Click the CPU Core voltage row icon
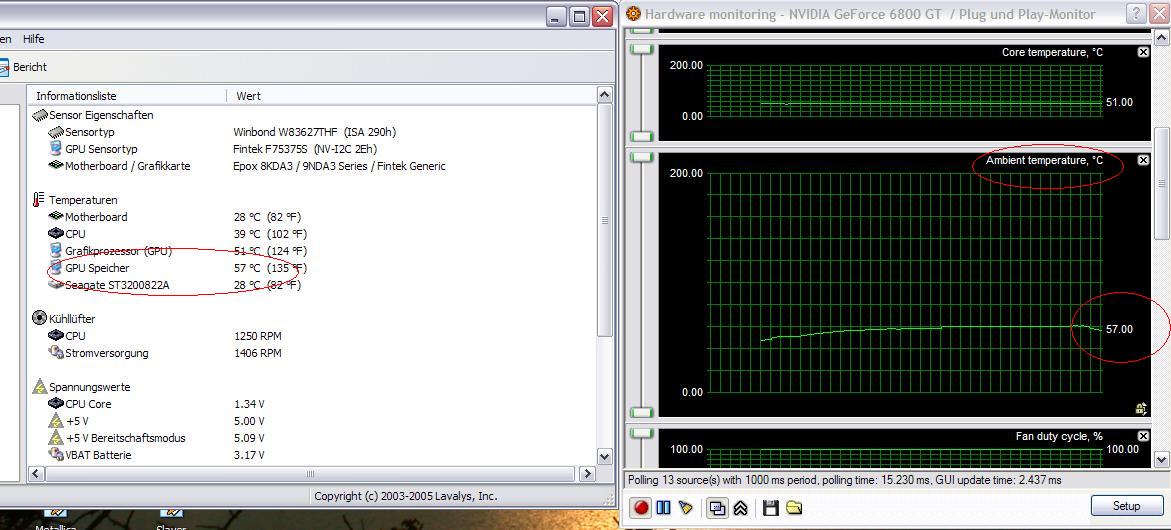Image resolution: width=1171 pixels, height=530 pixels. click(x=55, y=404)
